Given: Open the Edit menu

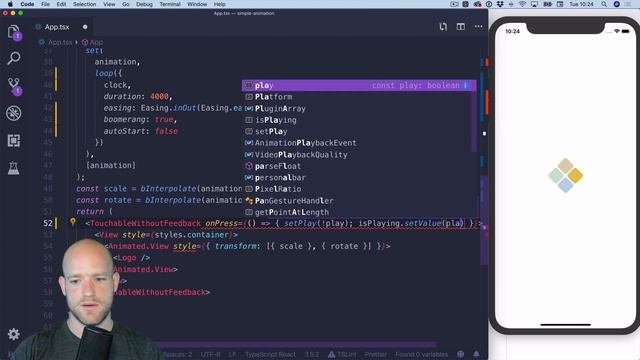Looking at the screenshot, I should pyautogui.click(x=61, y=4).
